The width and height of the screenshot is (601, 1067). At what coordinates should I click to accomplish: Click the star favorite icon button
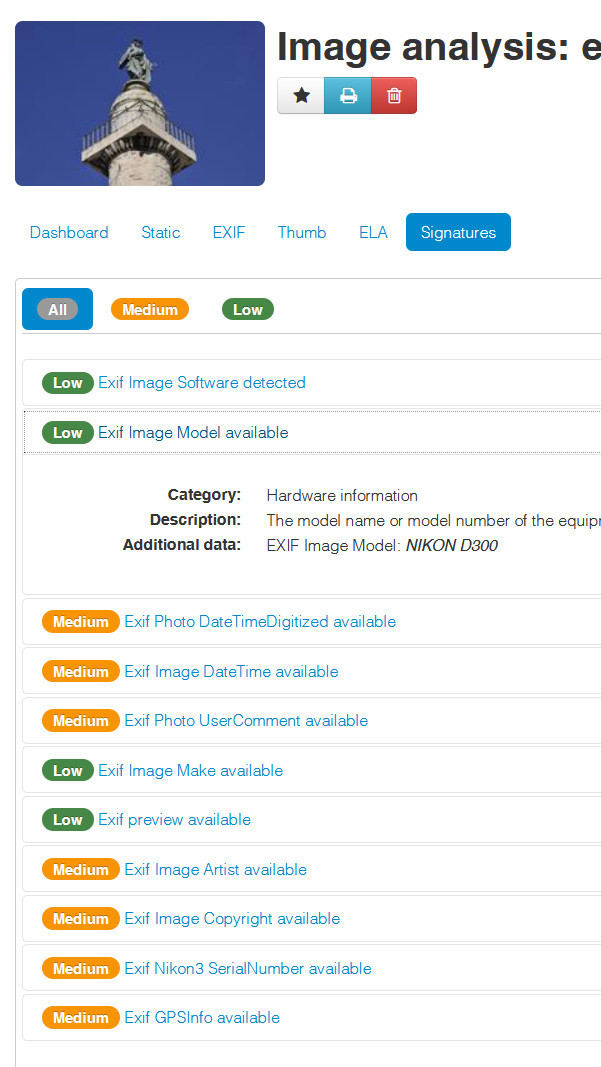[x=301, y=95]
